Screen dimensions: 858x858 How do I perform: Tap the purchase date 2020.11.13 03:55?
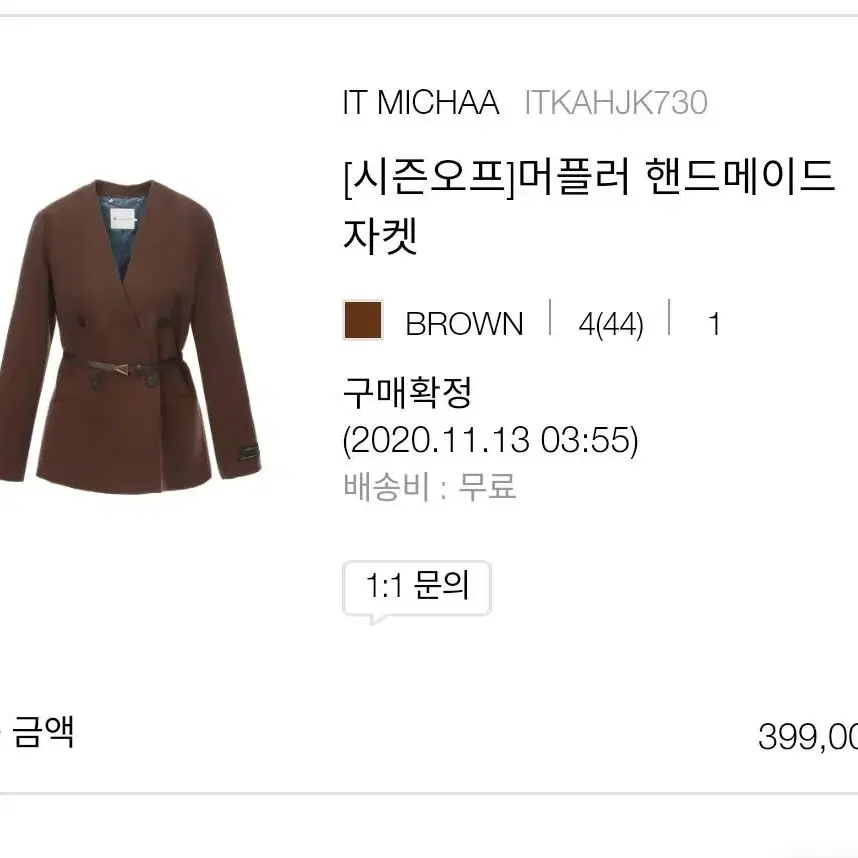(491, 440)
